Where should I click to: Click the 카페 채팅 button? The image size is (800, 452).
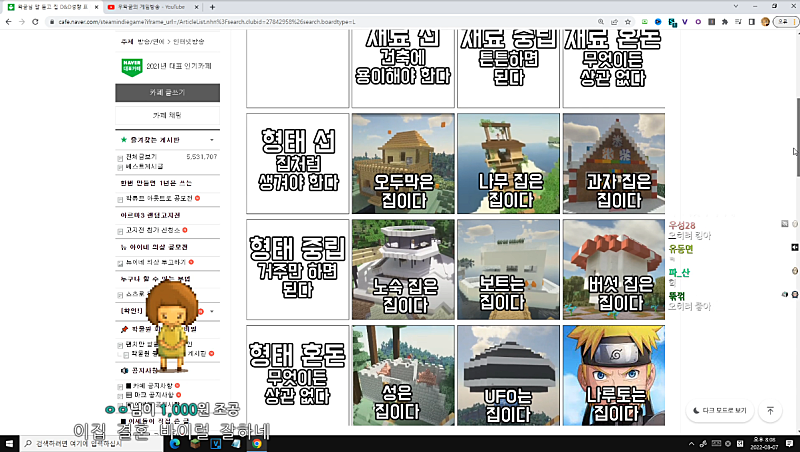167,116
